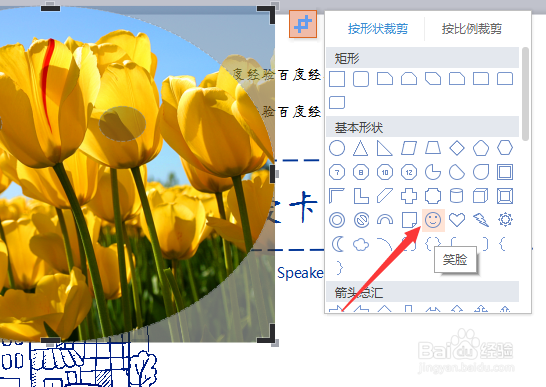This screenshot has width=546, height=387.
Task: Click the crop tool button beside image
Action: [x=303, y=24]
